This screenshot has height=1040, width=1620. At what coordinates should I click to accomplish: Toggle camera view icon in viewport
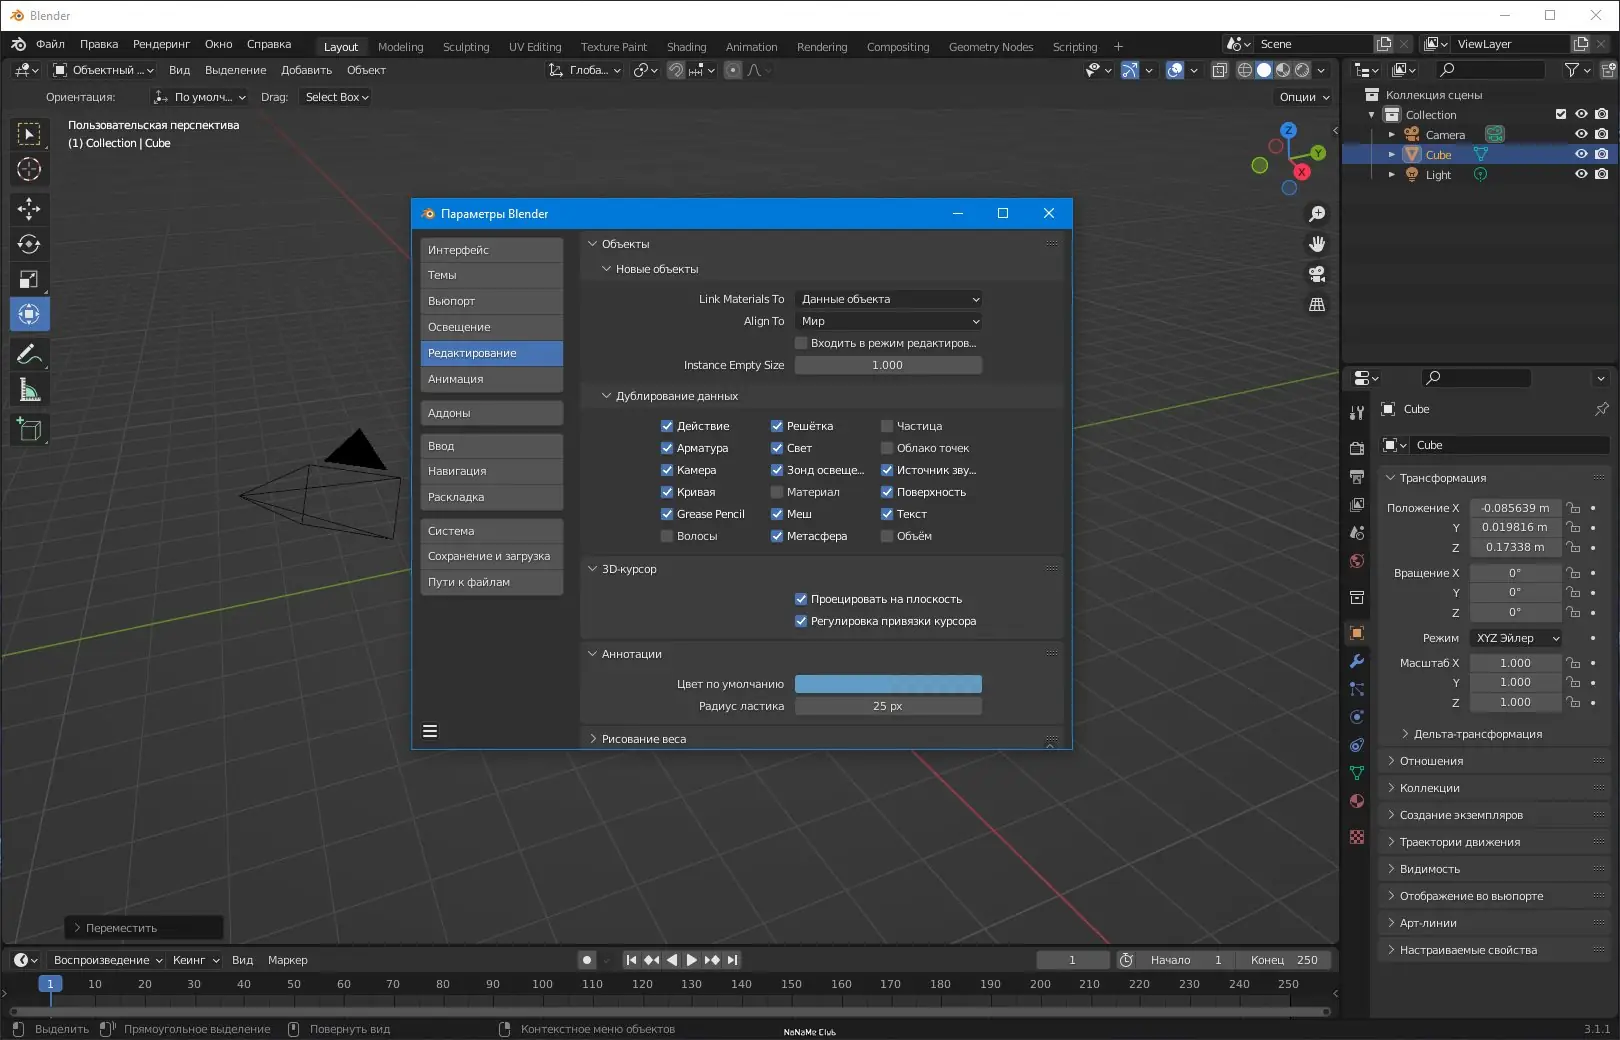(x=1317, y=274)
